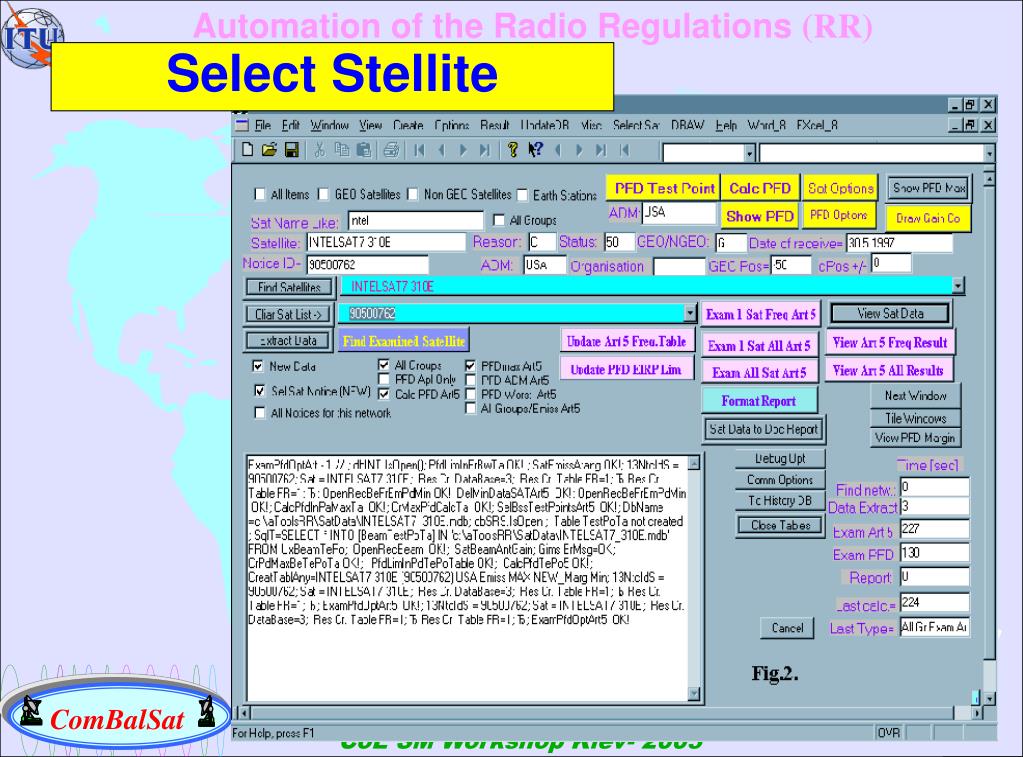Click the first-record arrow beside the empty toolbar combo box

pos(624,151)
